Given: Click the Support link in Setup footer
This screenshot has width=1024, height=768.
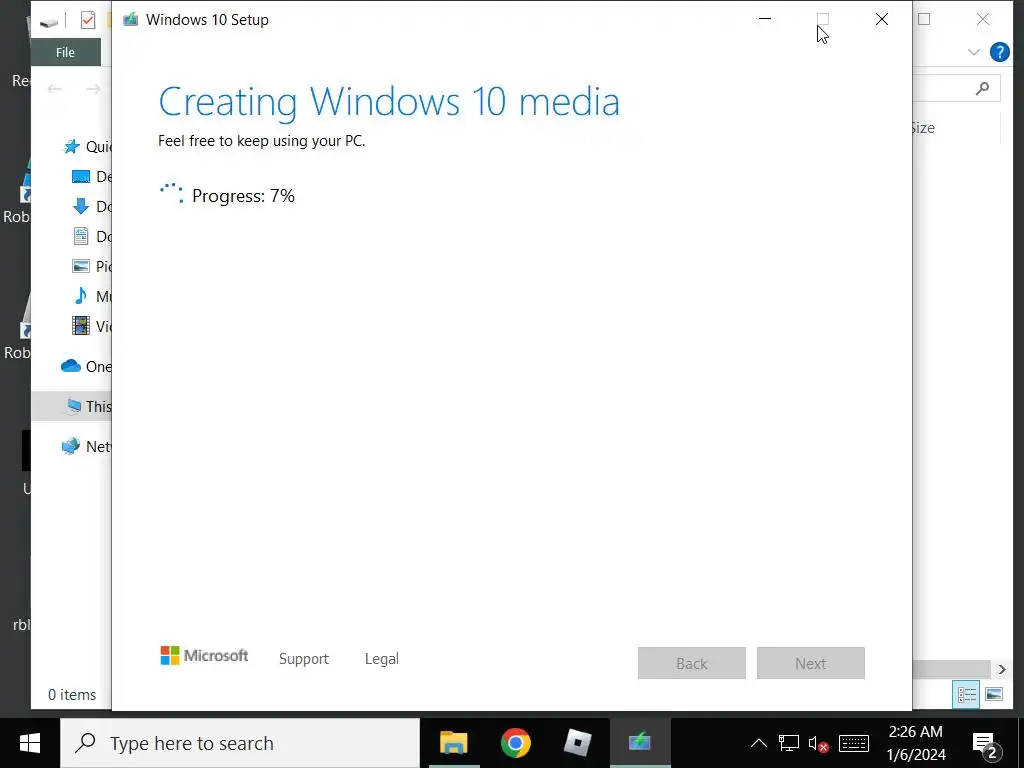Looking at the screenshot, I should pyautogui.click(x=304, y=659).
